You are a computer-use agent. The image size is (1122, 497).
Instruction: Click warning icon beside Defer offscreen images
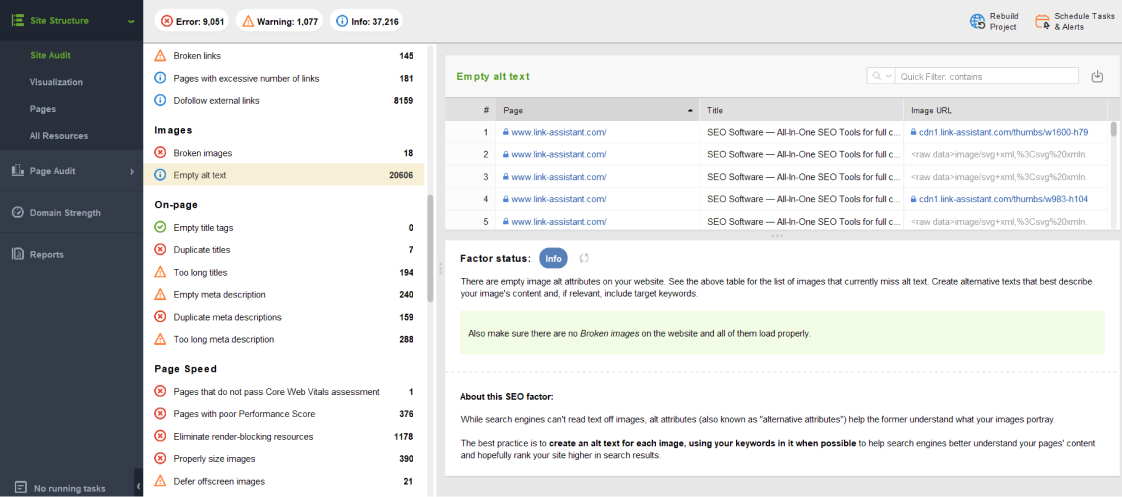click(160, 481)
